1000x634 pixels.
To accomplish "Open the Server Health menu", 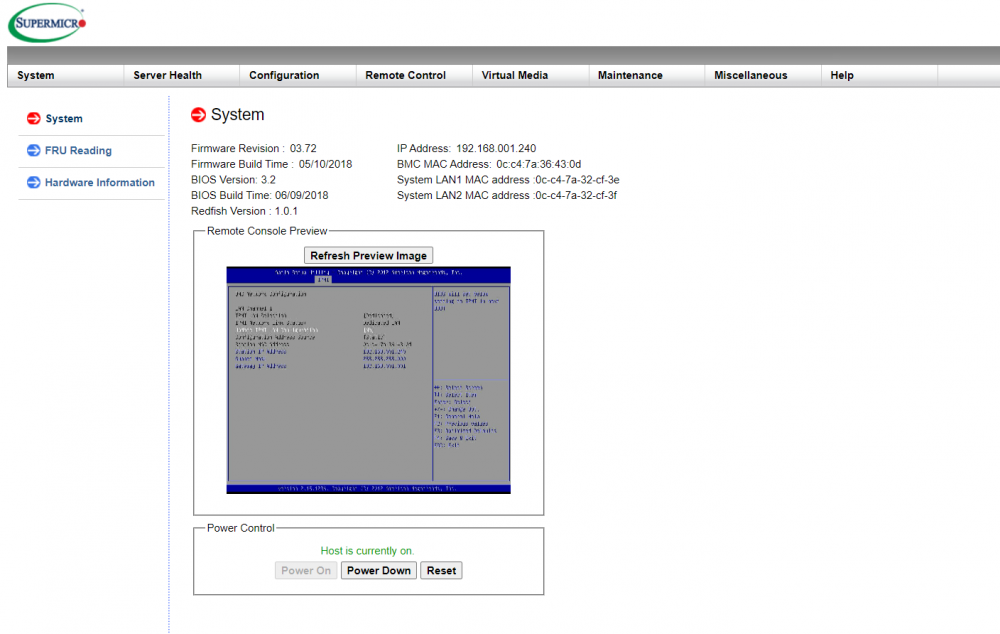I will [x=168, y=75].
